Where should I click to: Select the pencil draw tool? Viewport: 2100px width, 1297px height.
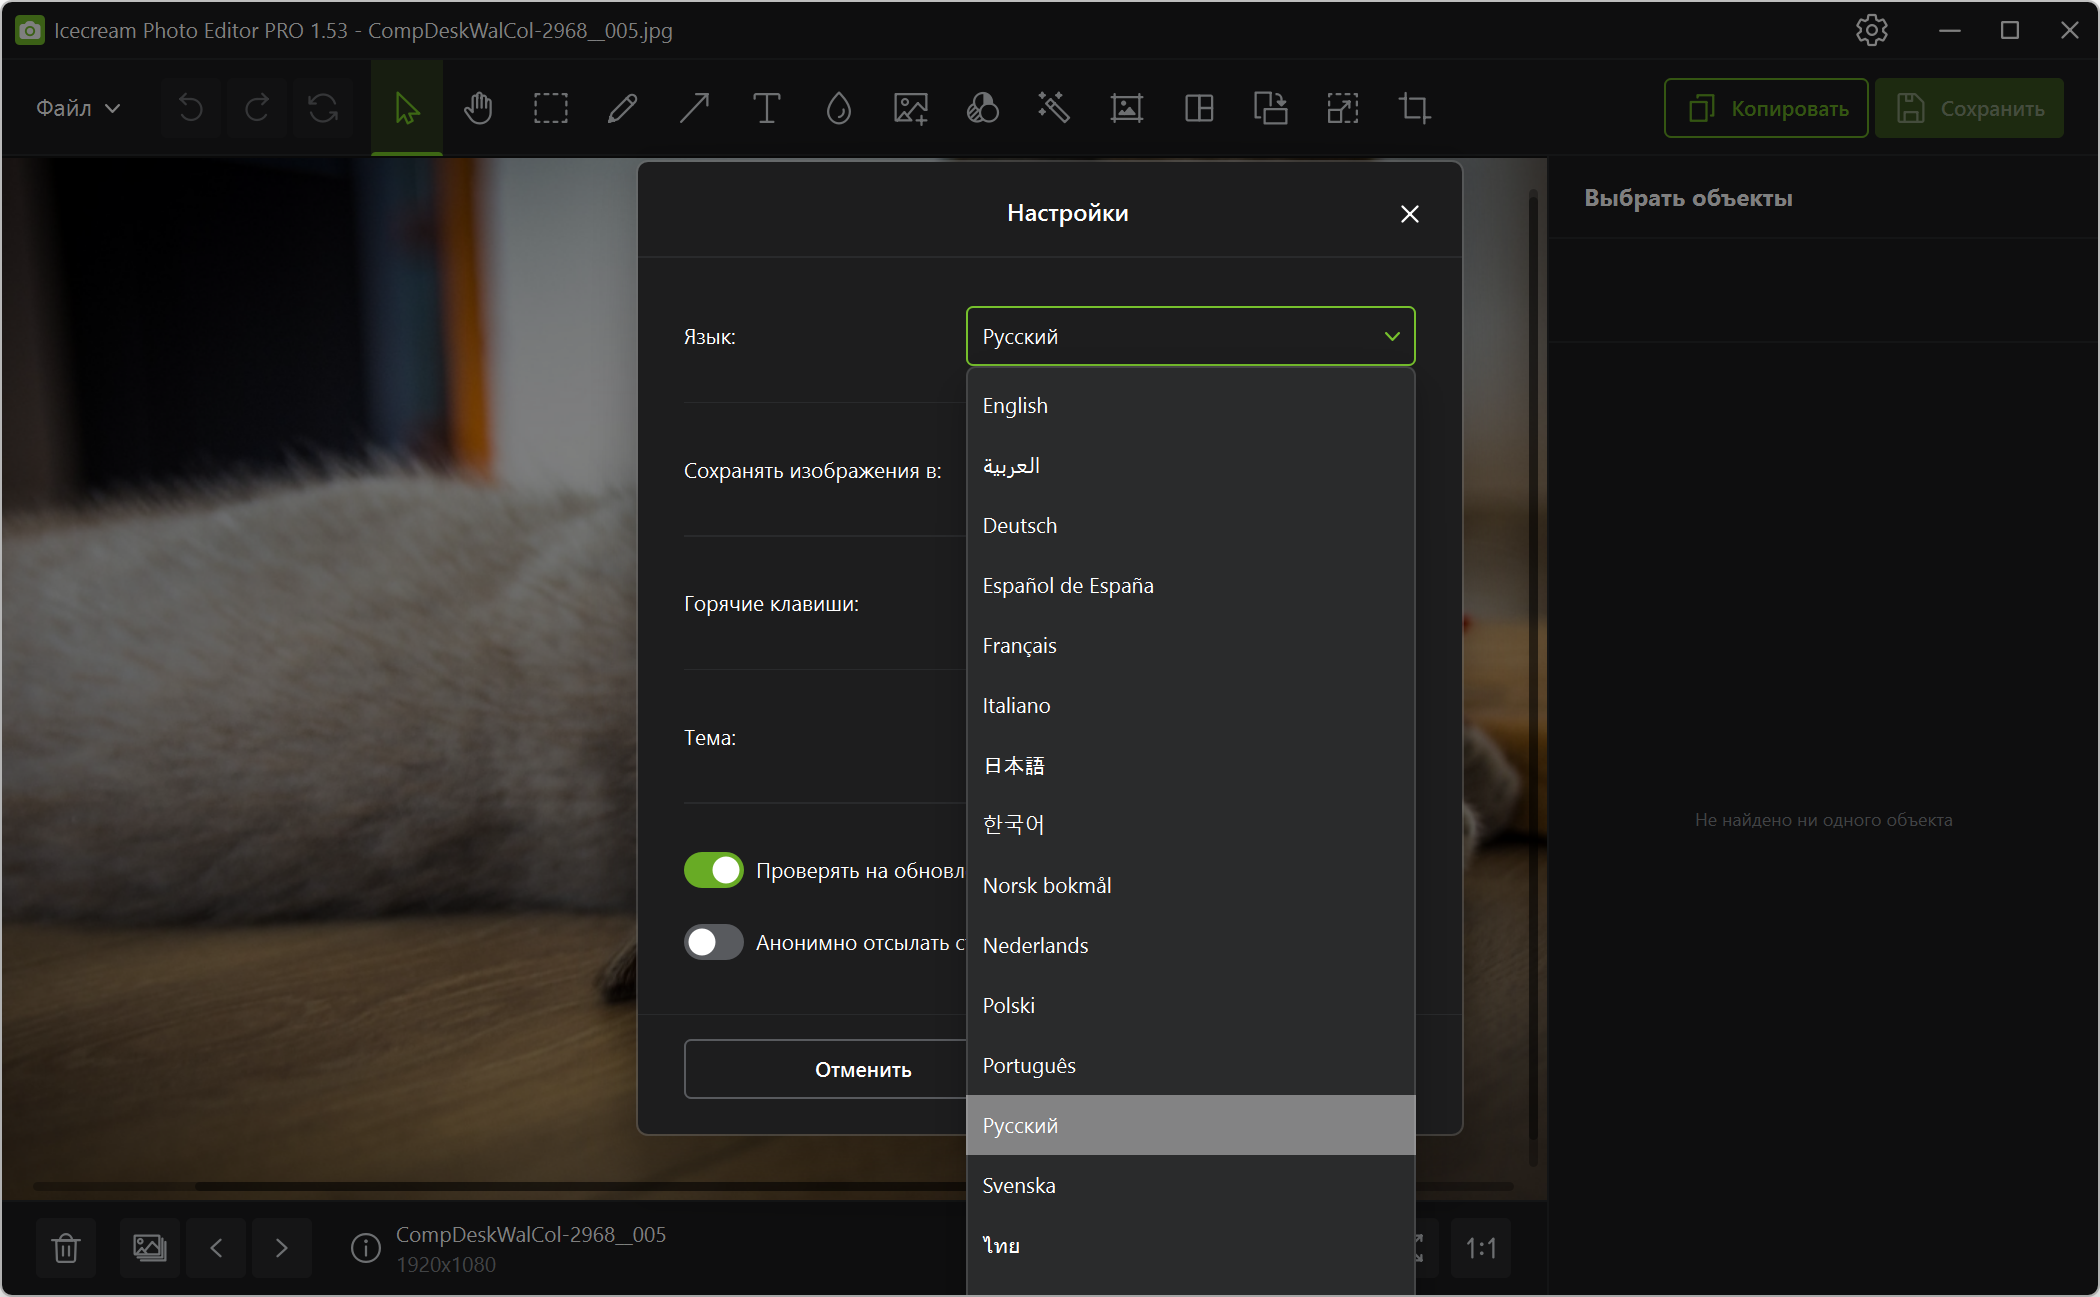622,108
